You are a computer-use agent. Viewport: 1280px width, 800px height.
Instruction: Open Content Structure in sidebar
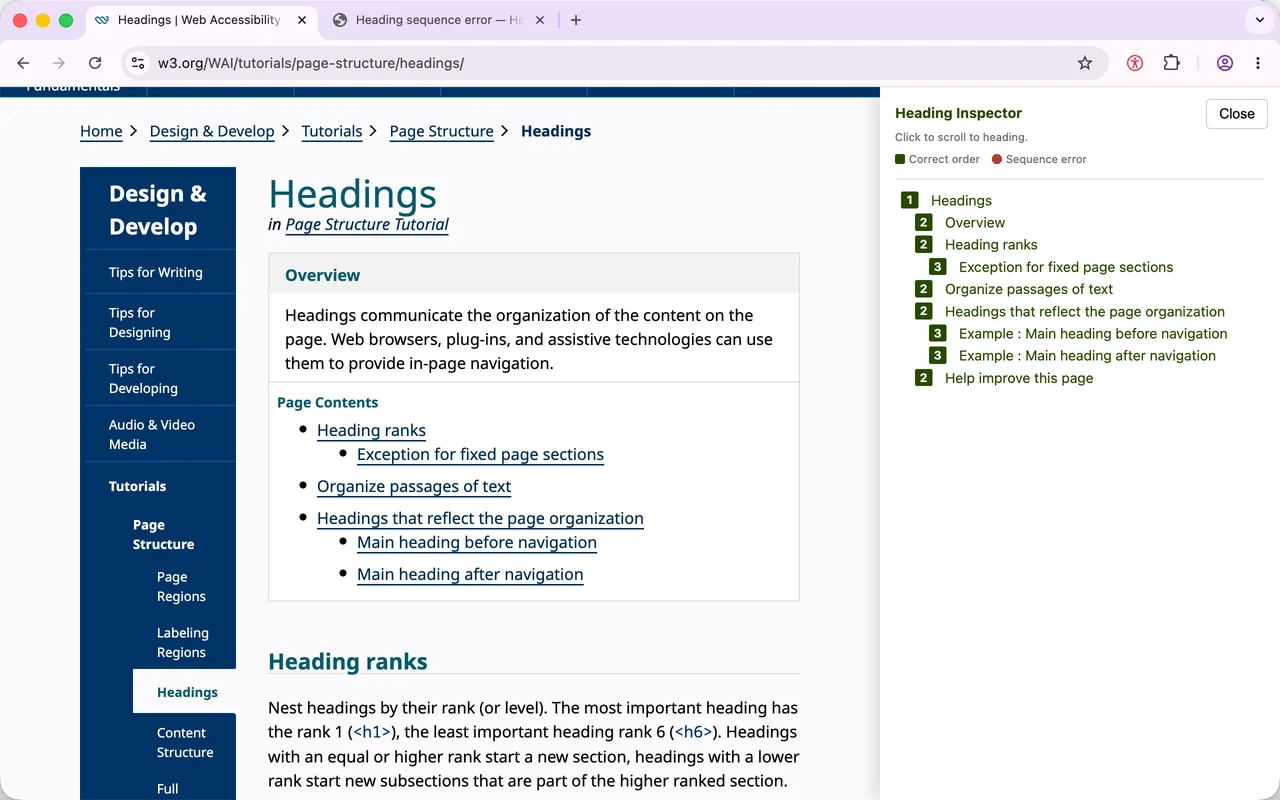[x=185, y=742]
